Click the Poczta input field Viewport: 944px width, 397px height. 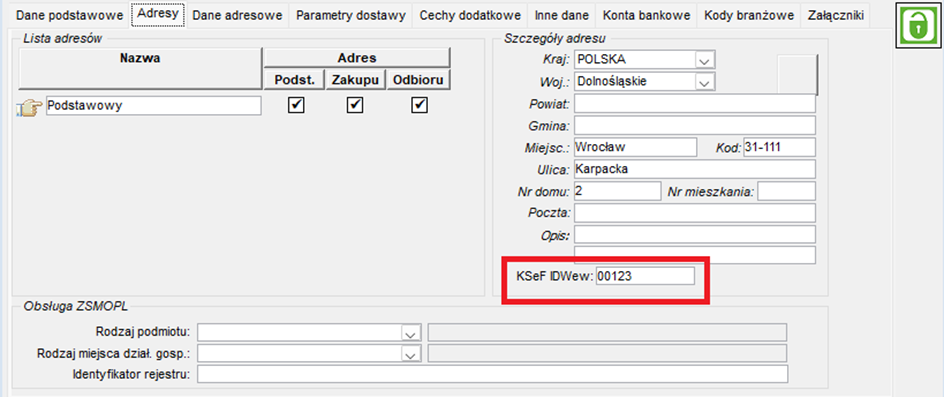695,213
